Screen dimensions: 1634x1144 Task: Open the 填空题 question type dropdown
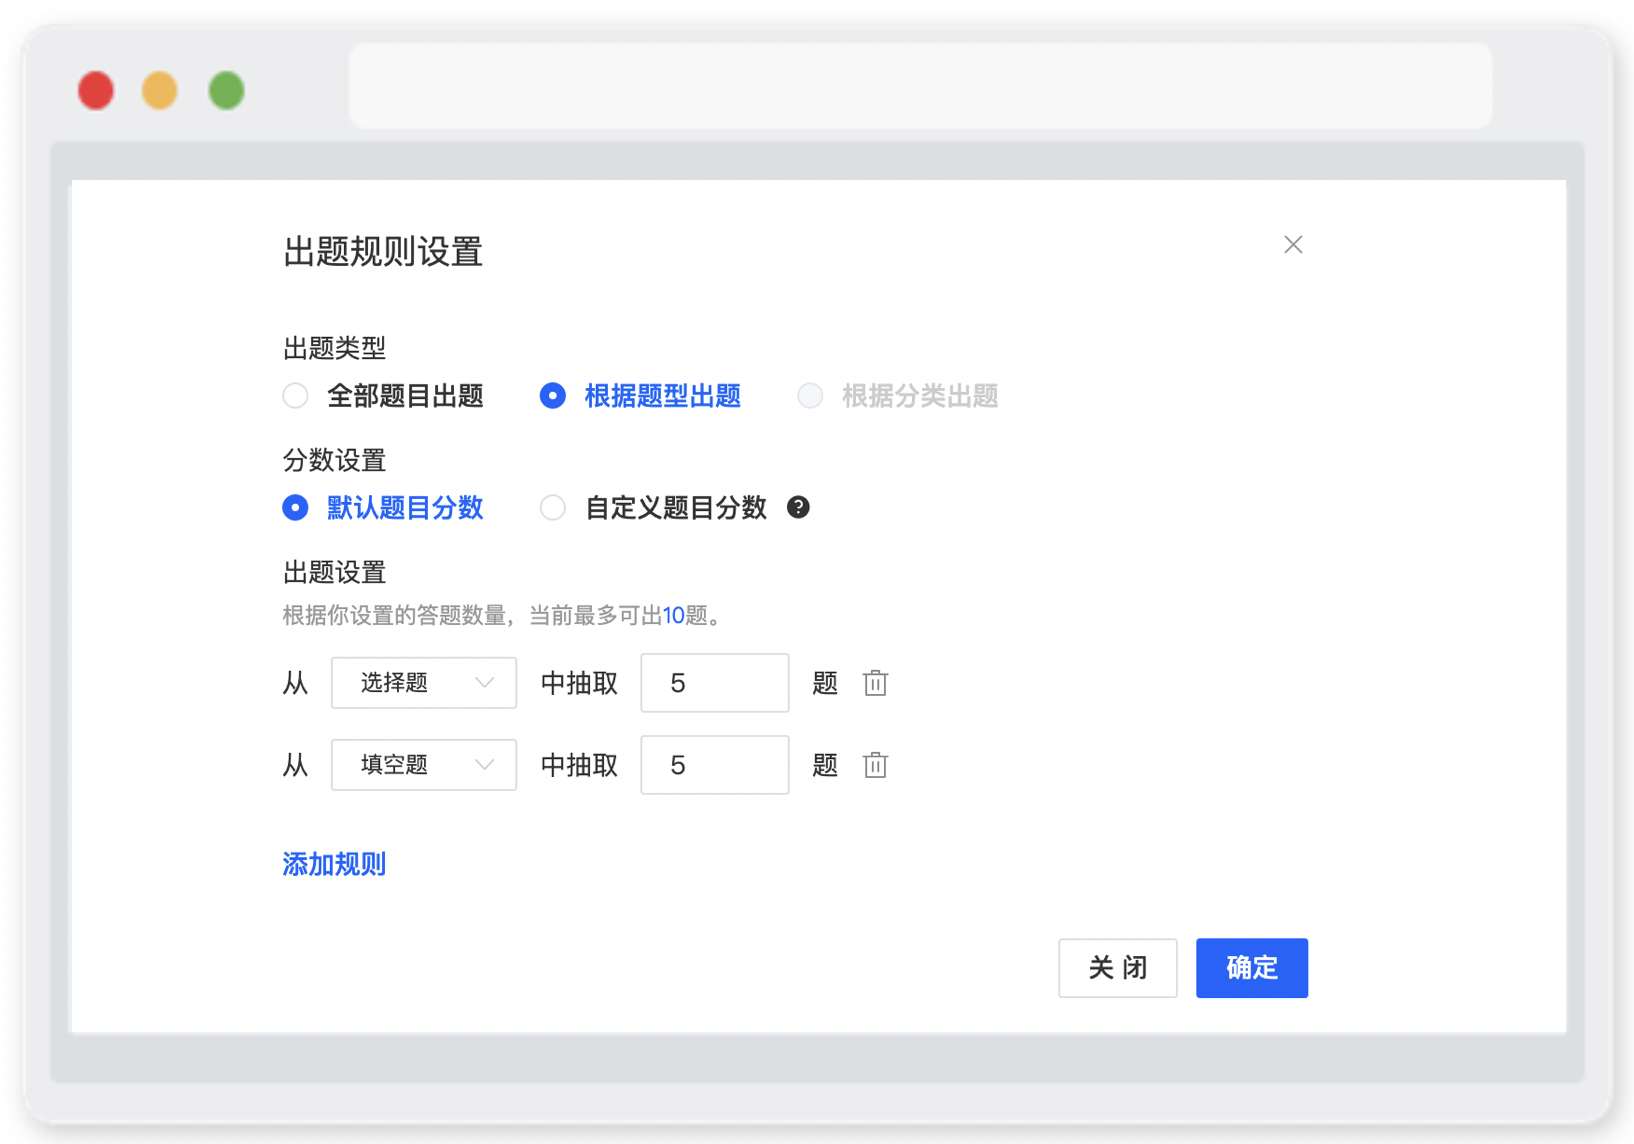[424, 765]
